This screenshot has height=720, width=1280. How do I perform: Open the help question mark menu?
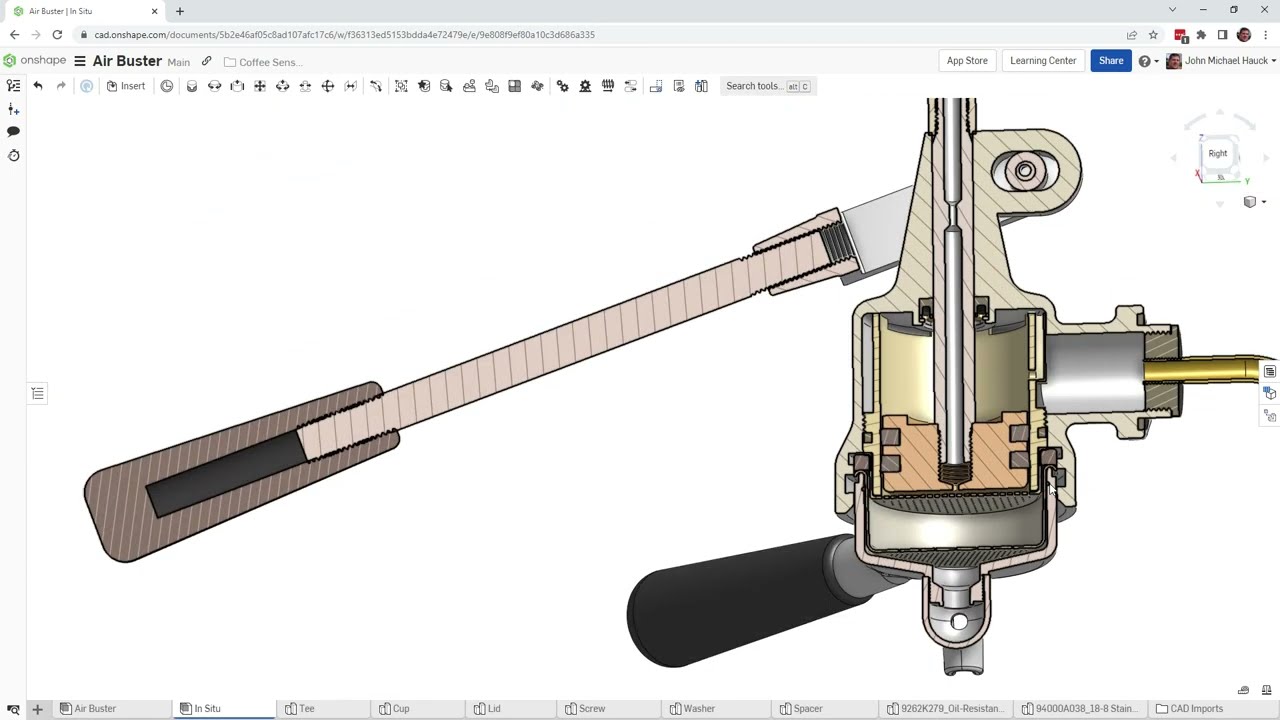(1148, 61)
